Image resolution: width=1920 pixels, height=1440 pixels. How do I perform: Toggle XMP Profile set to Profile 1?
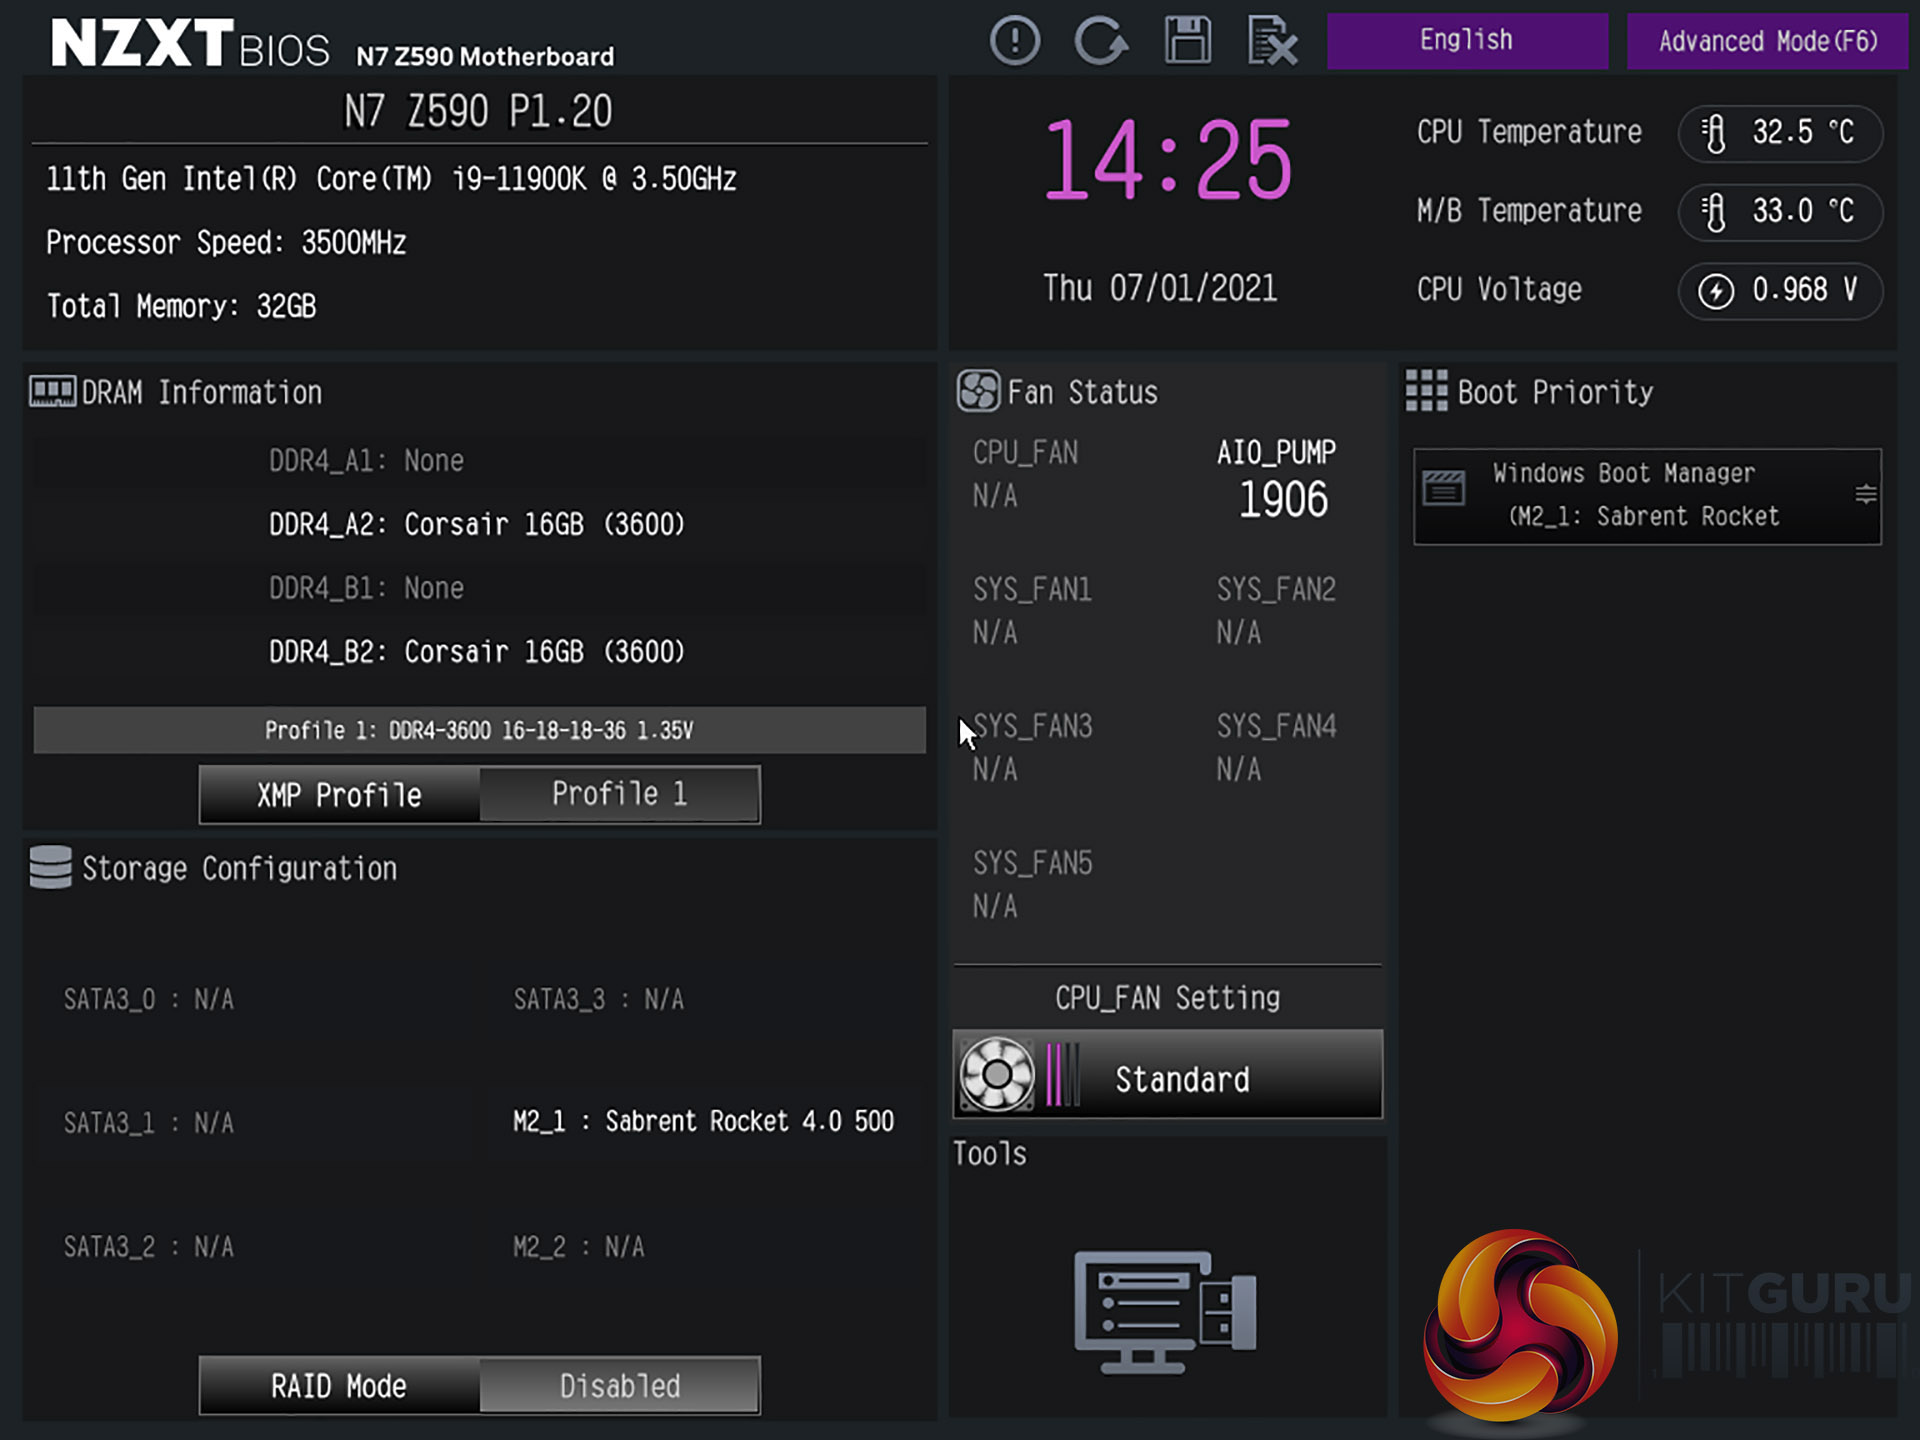tap(619, 795)
